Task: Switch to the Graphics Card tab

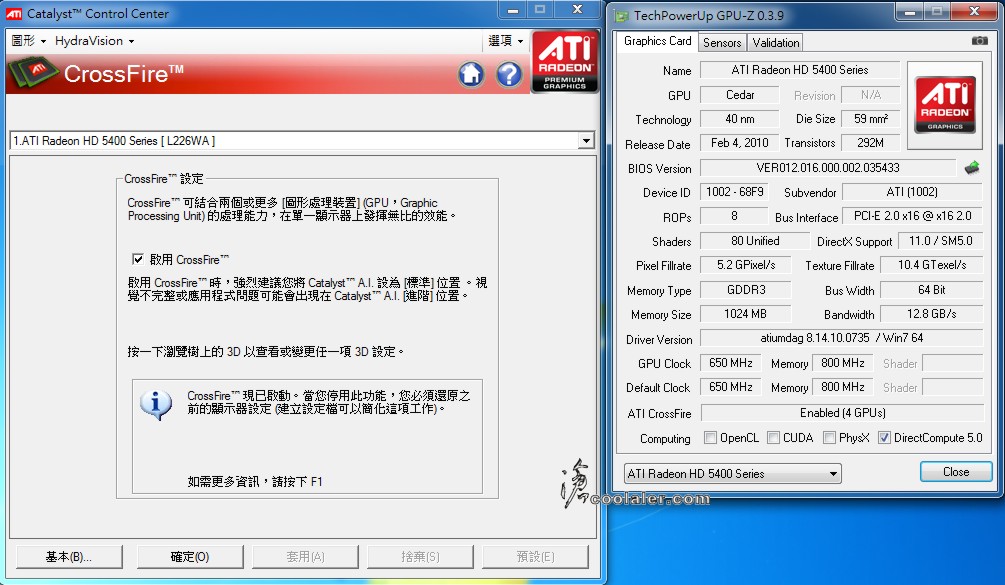Action: tap(658, 42)
